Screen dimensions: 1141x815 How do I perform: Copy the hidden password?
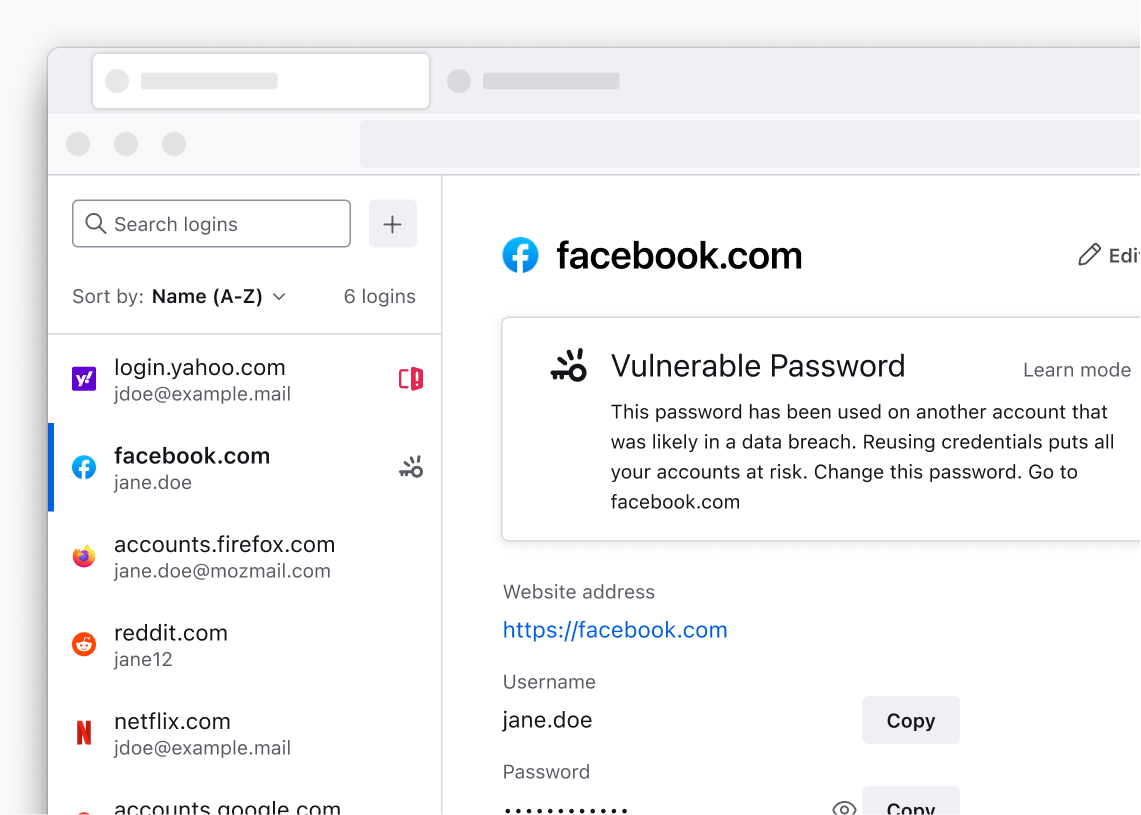tap(910, 808)
